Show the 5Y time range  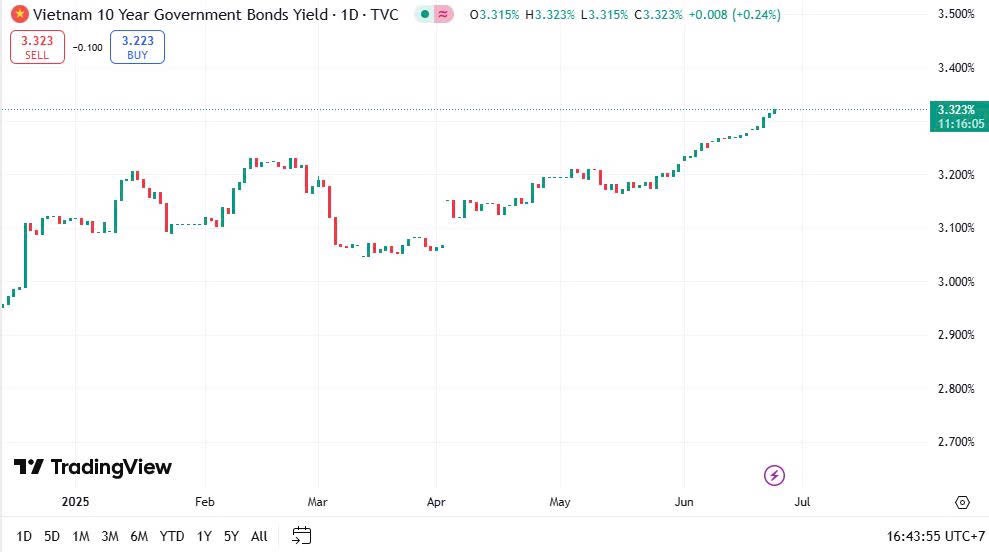[231, 536]
